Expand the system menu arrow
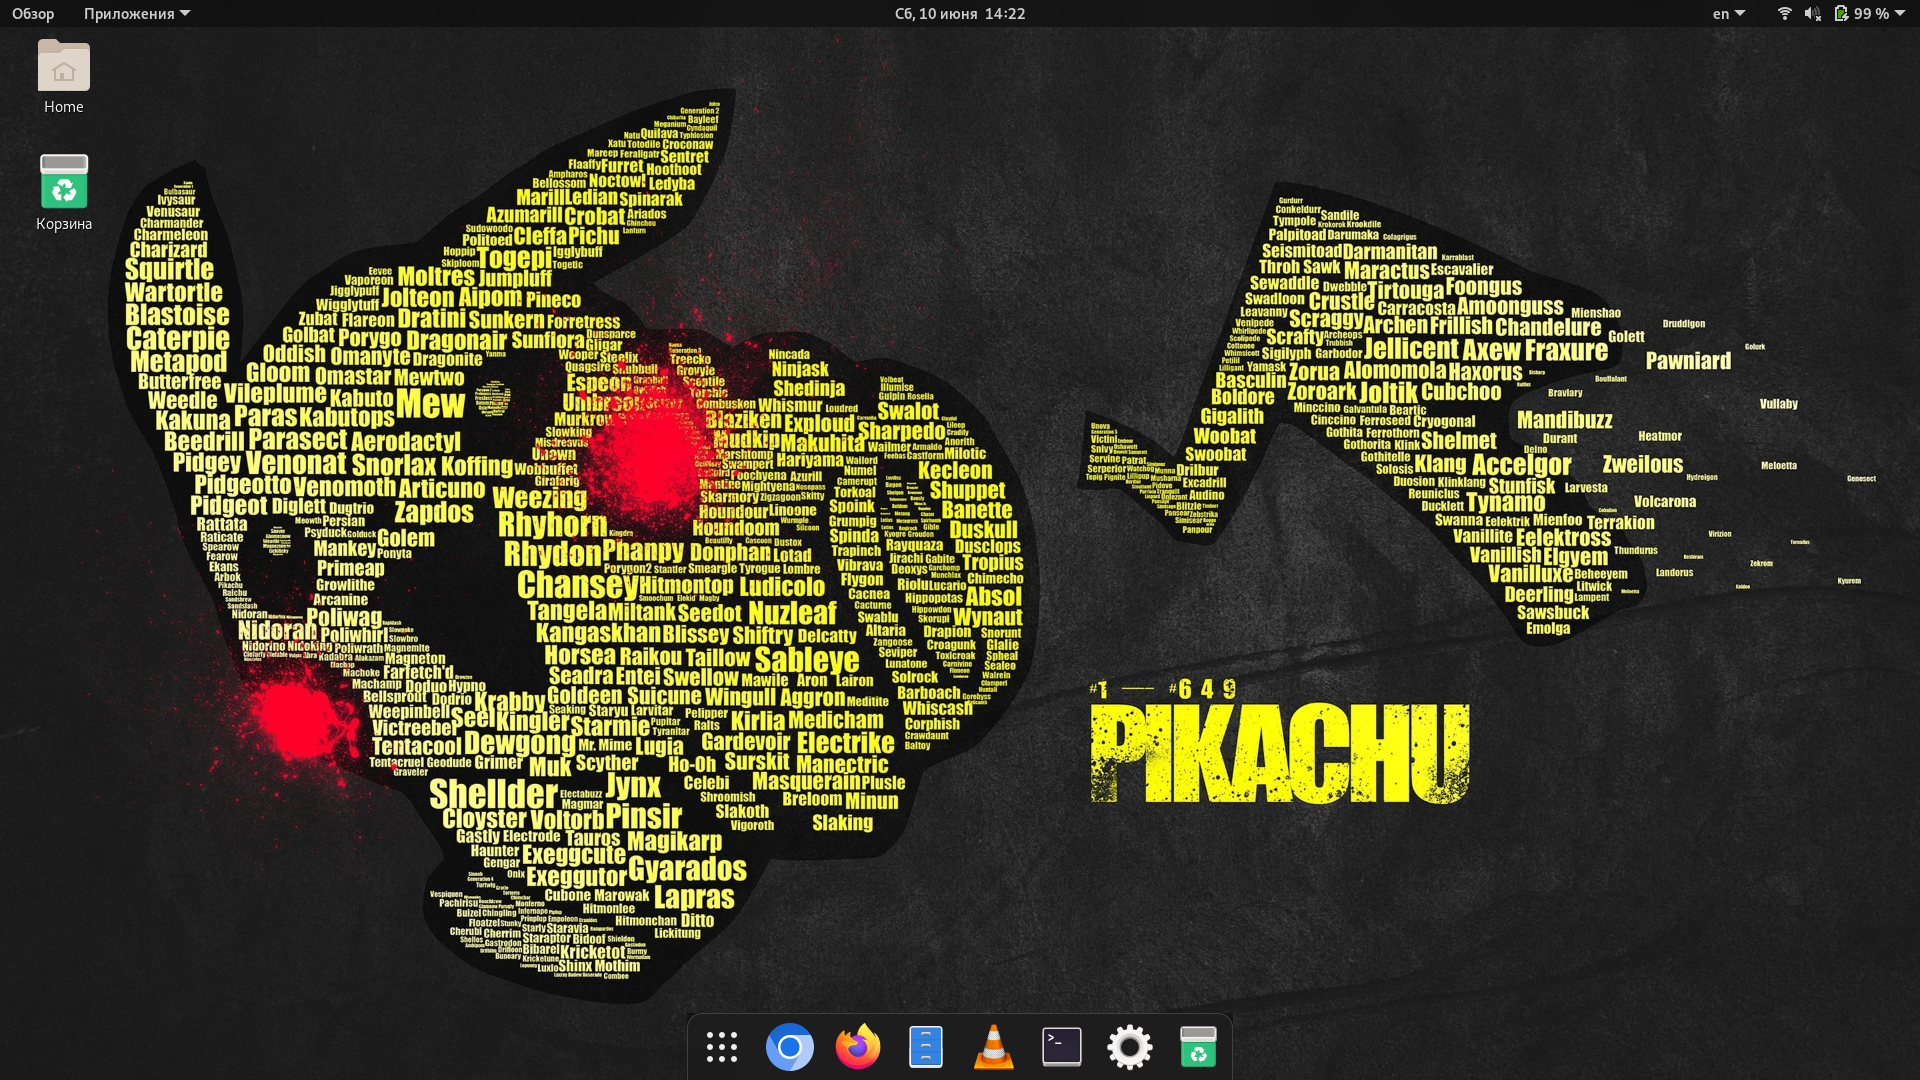This screenshot has height=1080, width=1920. (x=1900, y=14)
